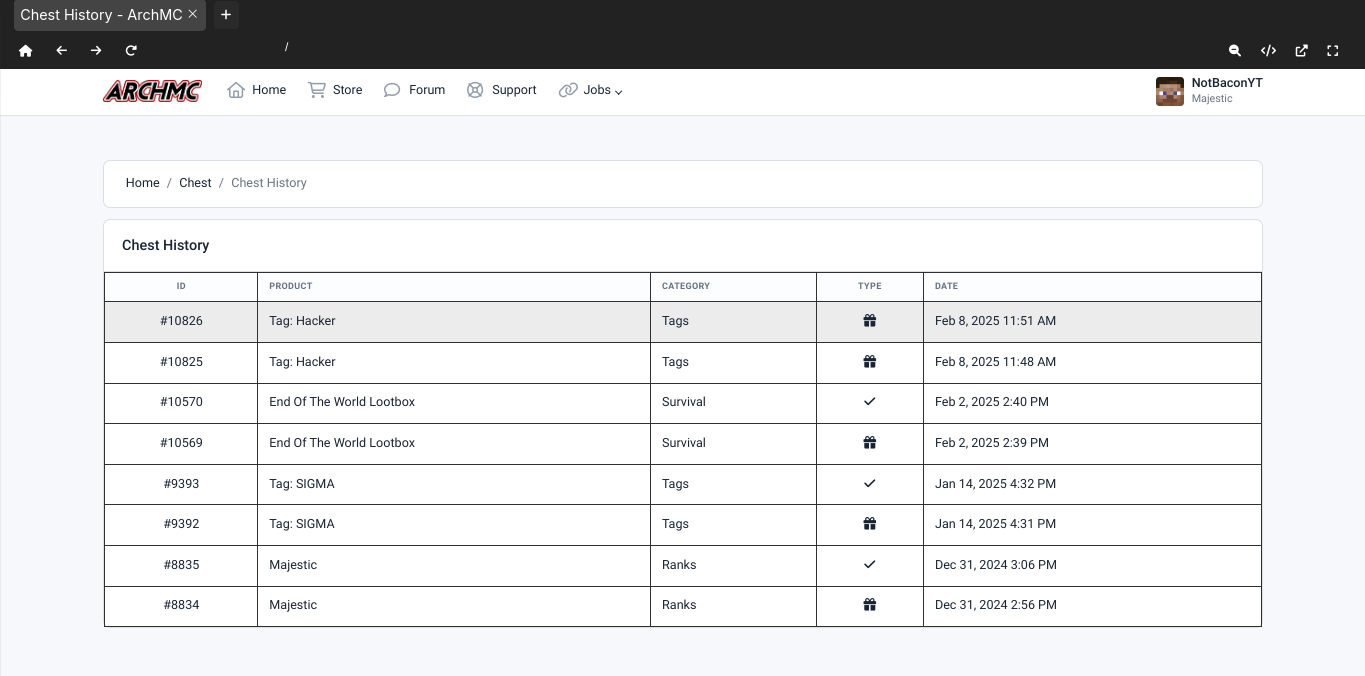Click the browser home icon
This screenshot has height=676, width=1365.
point(26,50)
